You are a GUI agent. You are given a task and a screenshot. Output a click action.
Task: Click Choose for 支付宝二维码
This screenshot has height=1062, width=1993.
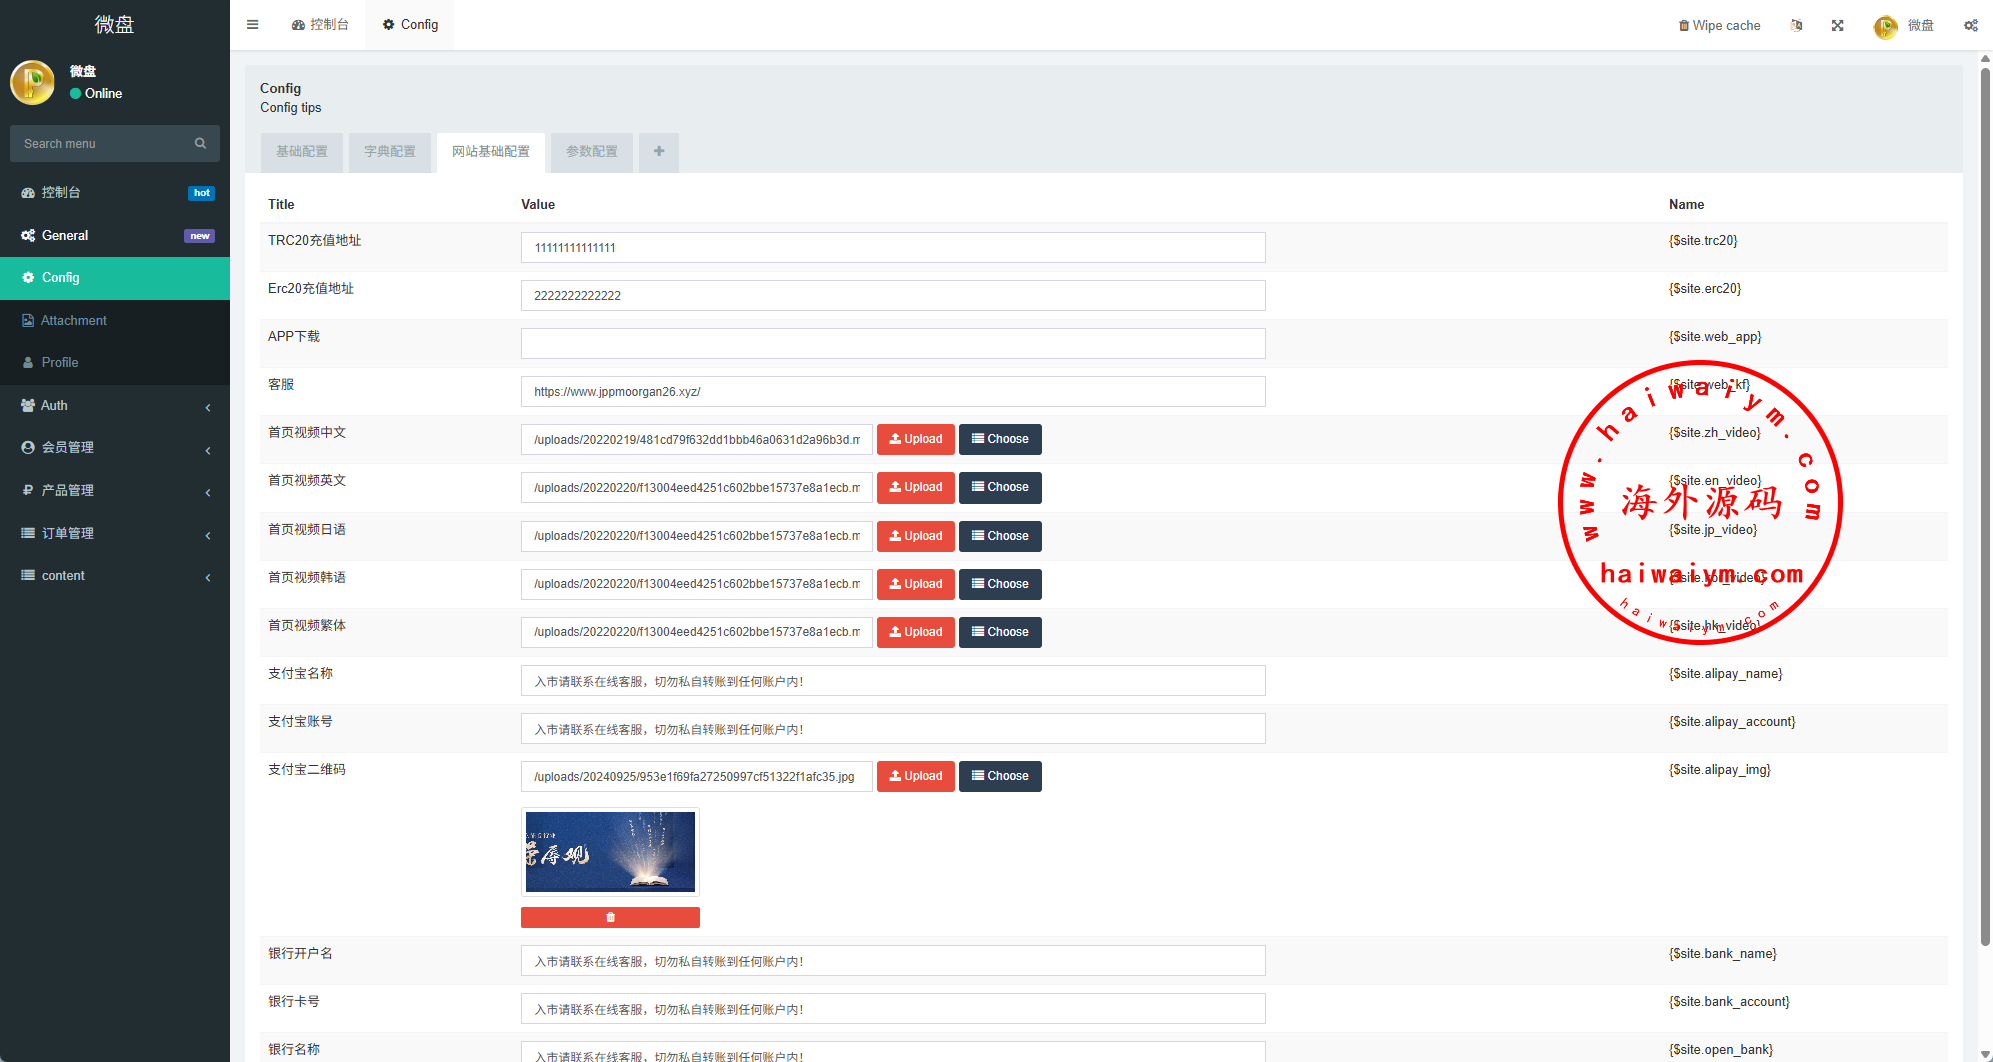pyautogui.click(x=1000, y=776)
